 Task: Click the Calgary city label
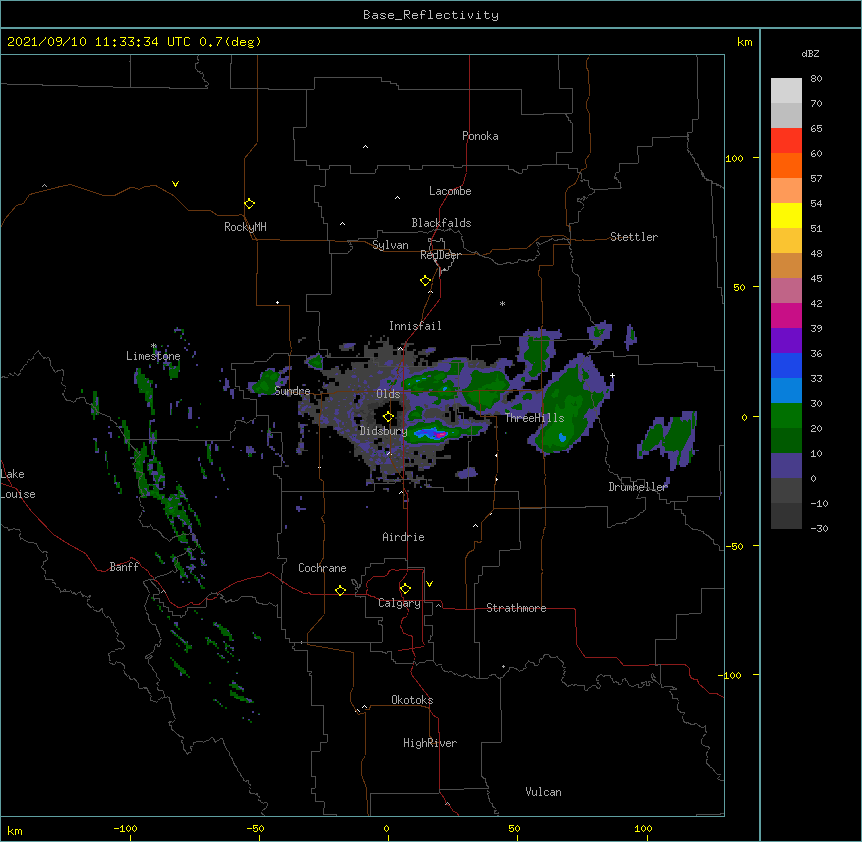coord(399,603)
